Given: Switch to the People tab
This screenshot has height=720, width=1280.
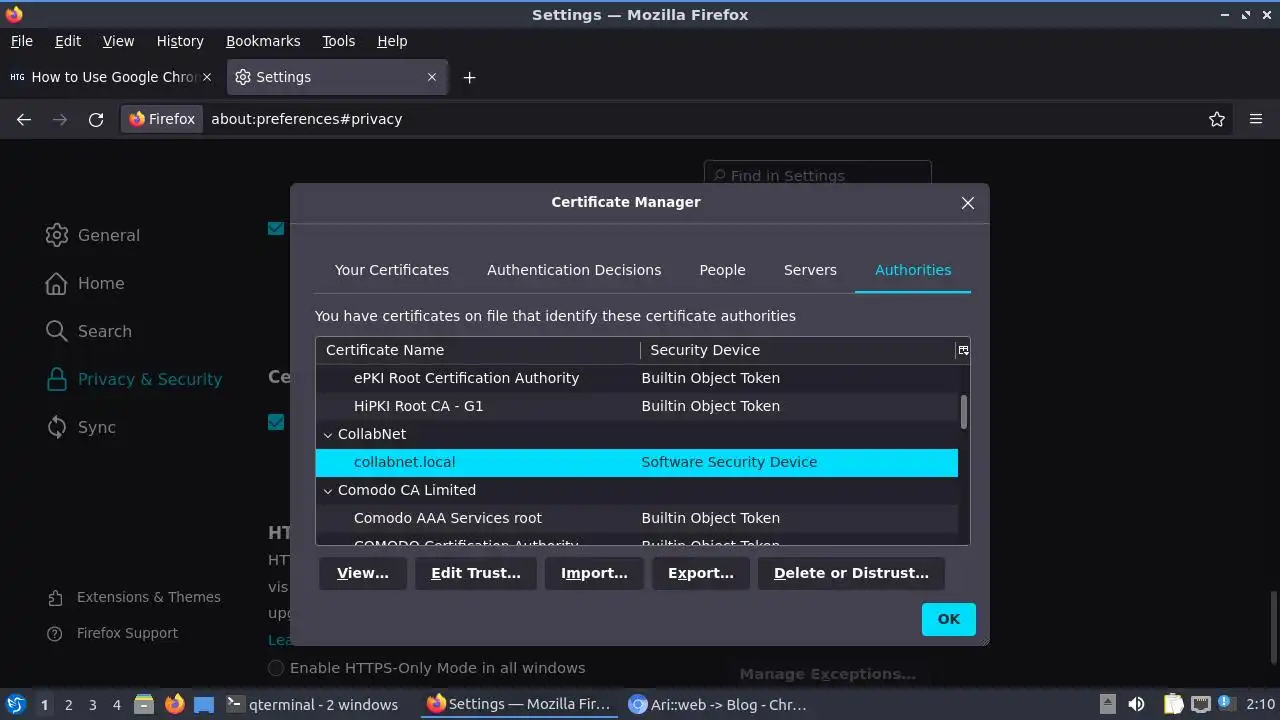Looking at the screenshot, I should pyautogui.click(x=722, y=270).
